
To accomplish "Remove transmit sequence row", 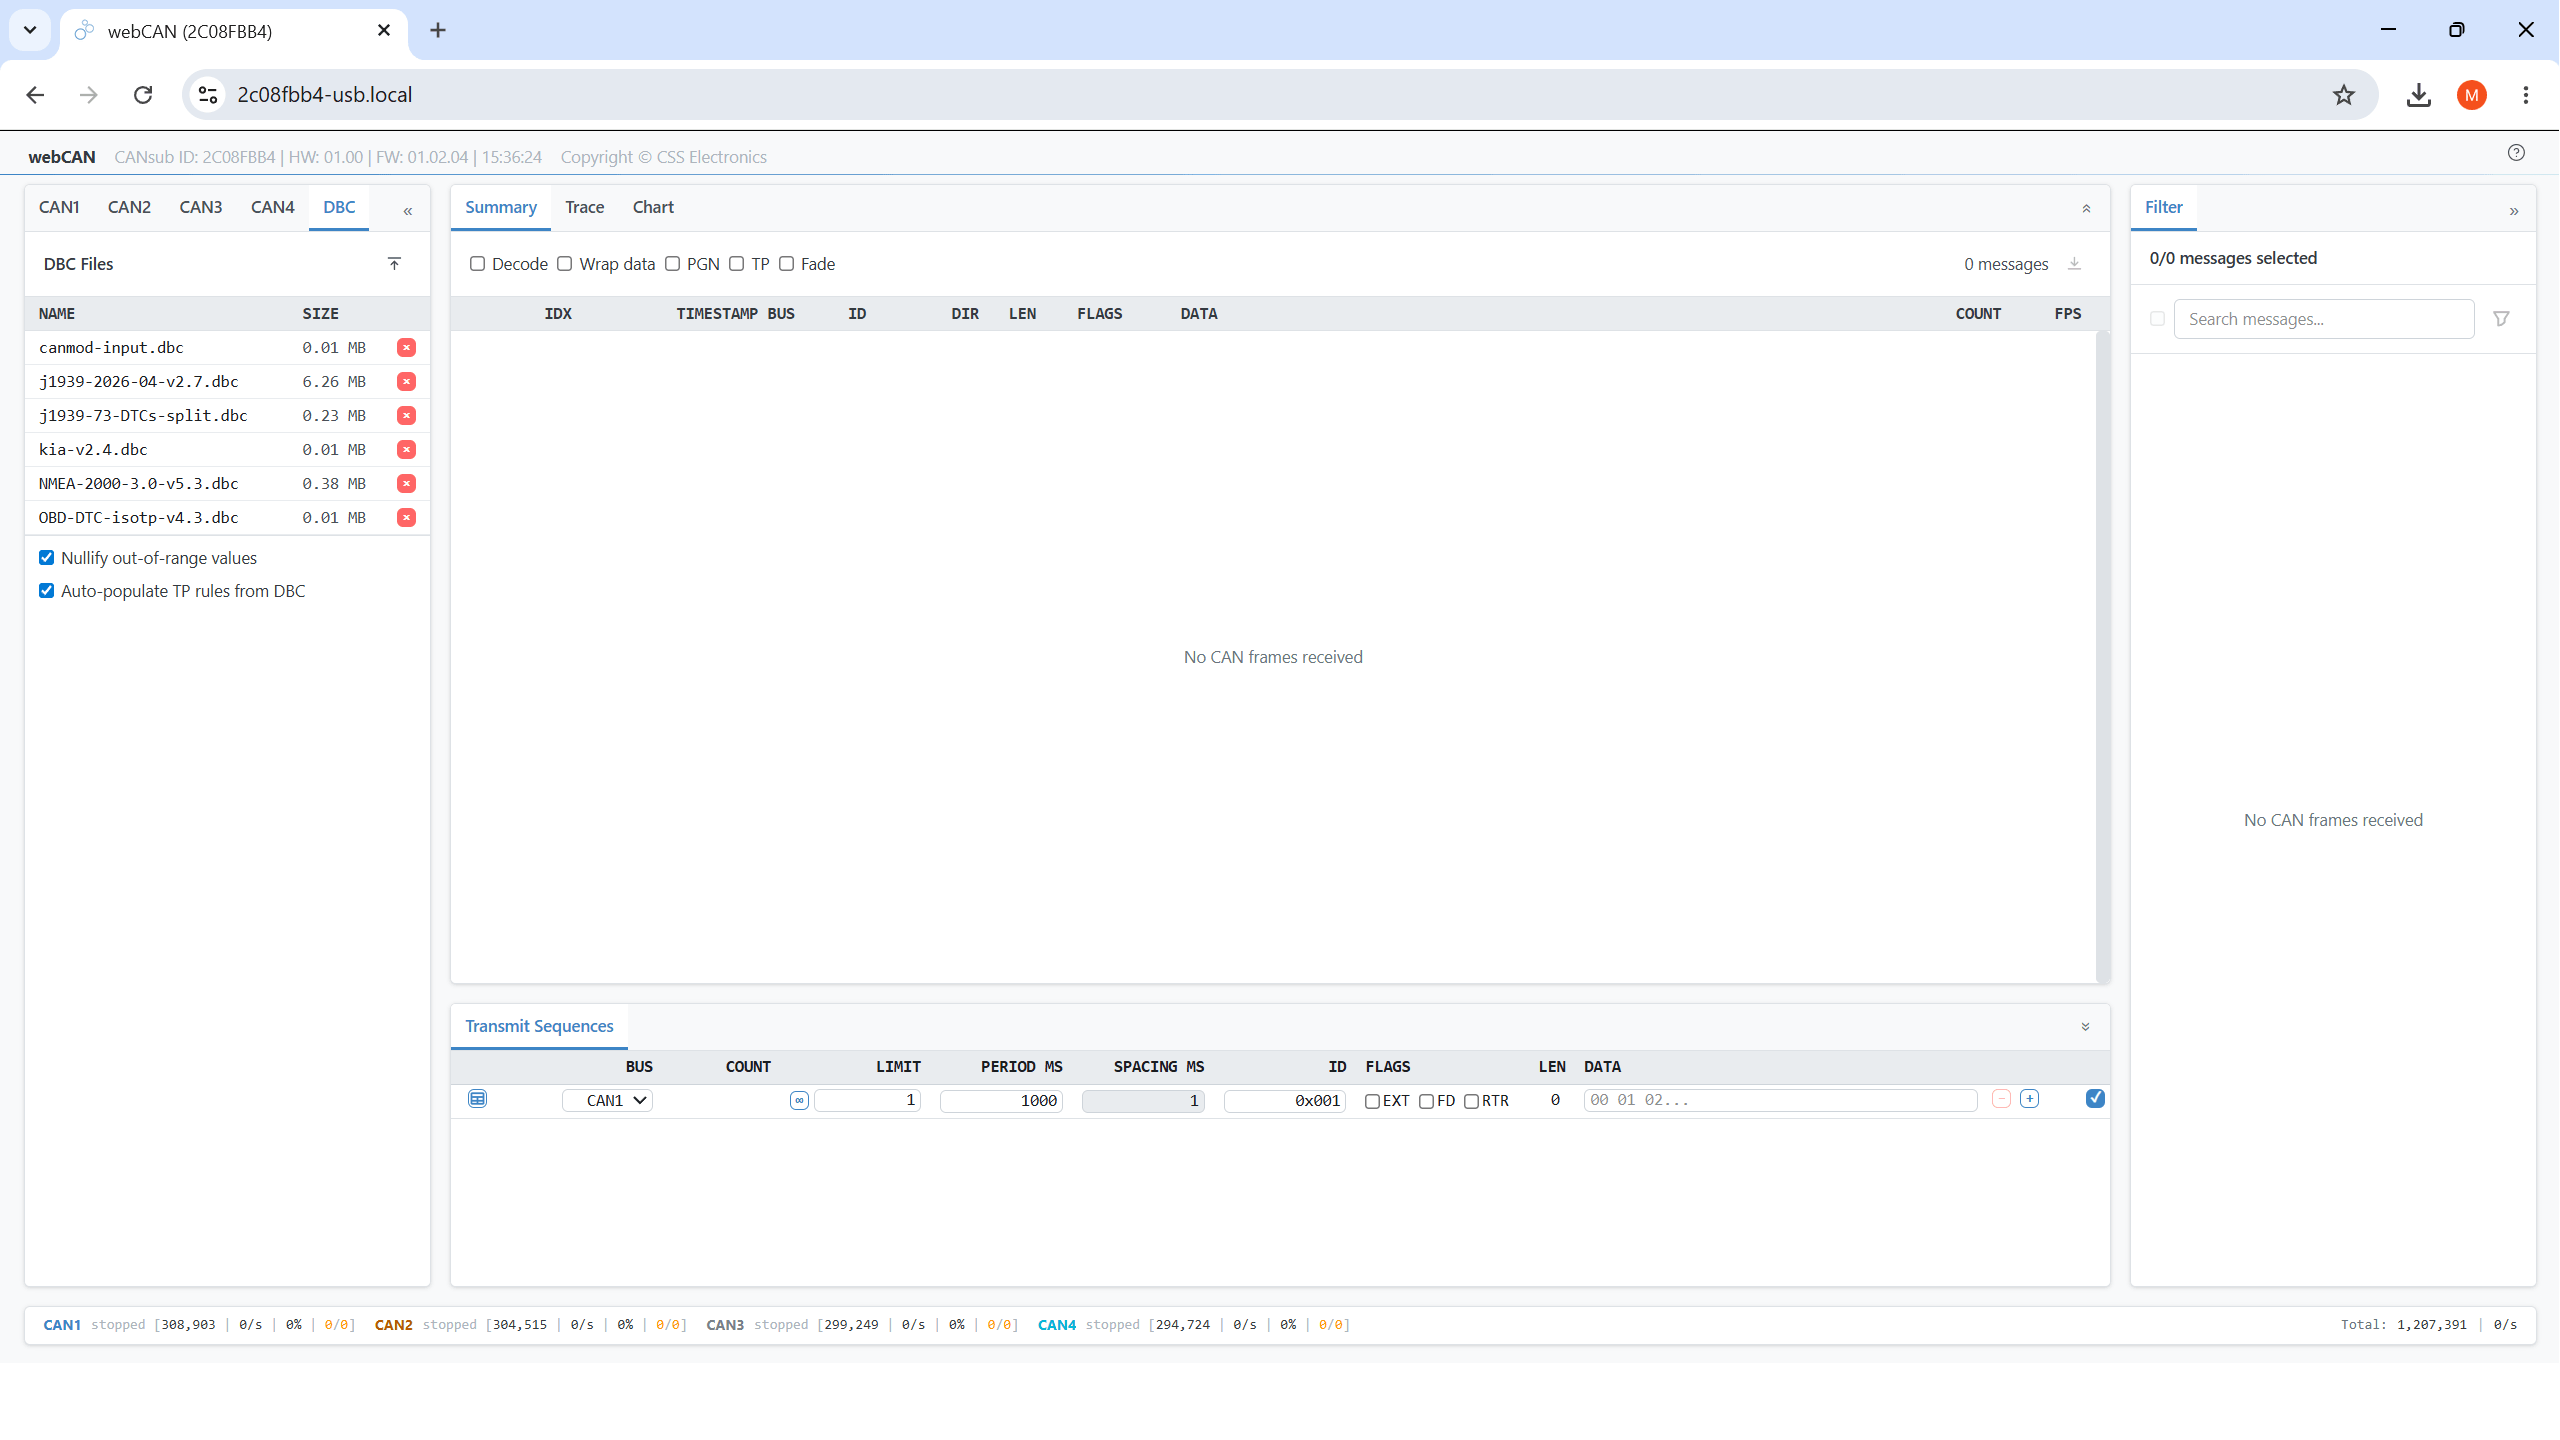I will [x=2001, y=1099].
